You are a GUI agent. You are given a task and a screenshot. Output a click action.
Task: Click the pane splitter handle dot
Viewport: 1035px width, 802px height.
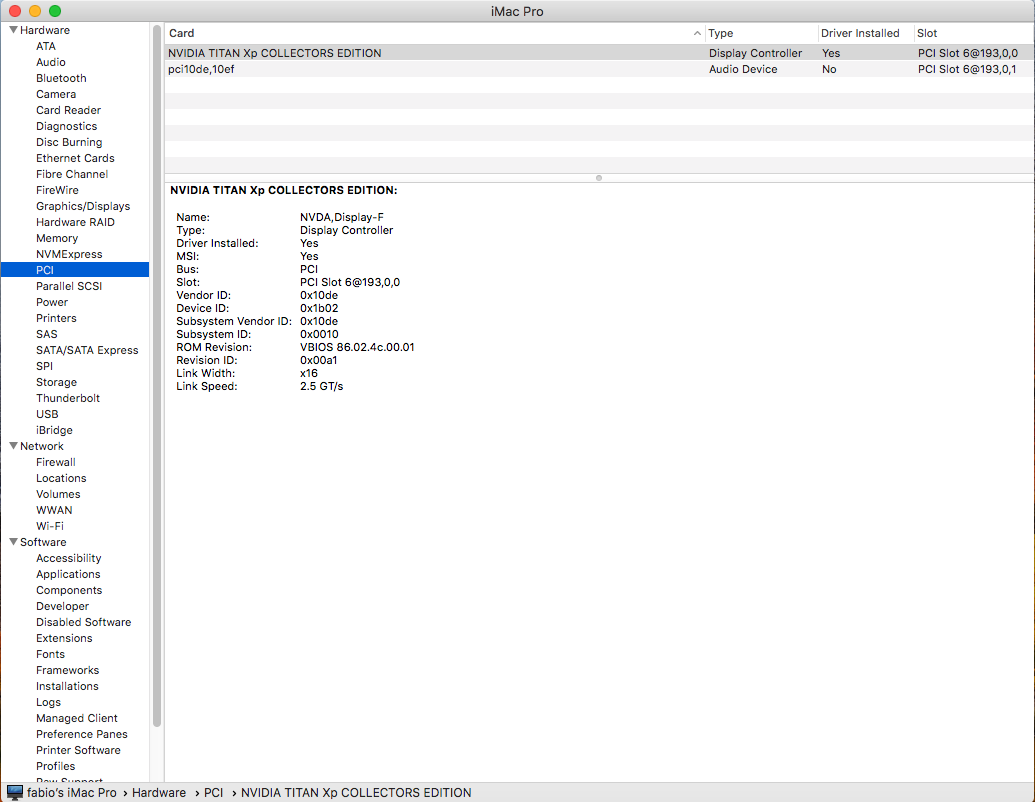pos(599,178)
